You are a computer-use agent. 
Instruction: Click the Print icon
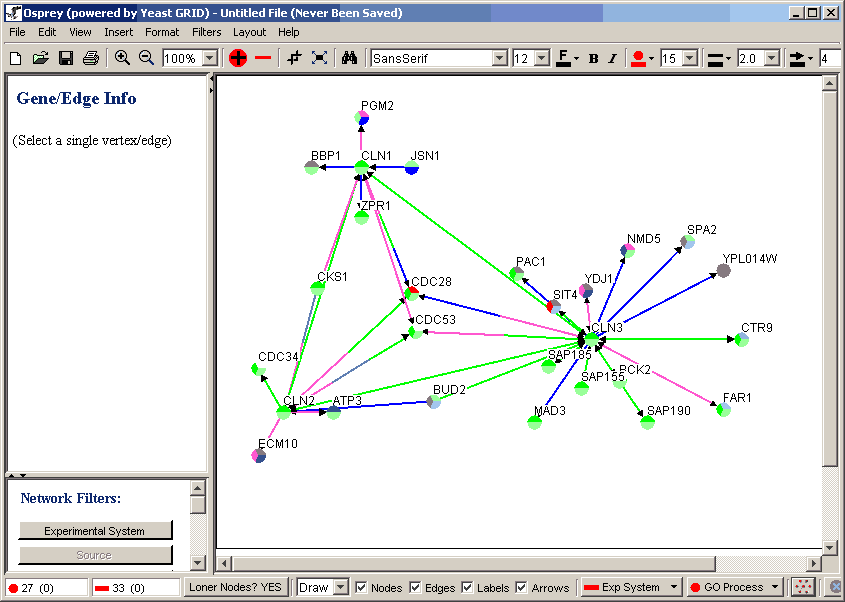pyautogui.click(x=91, y=58)
